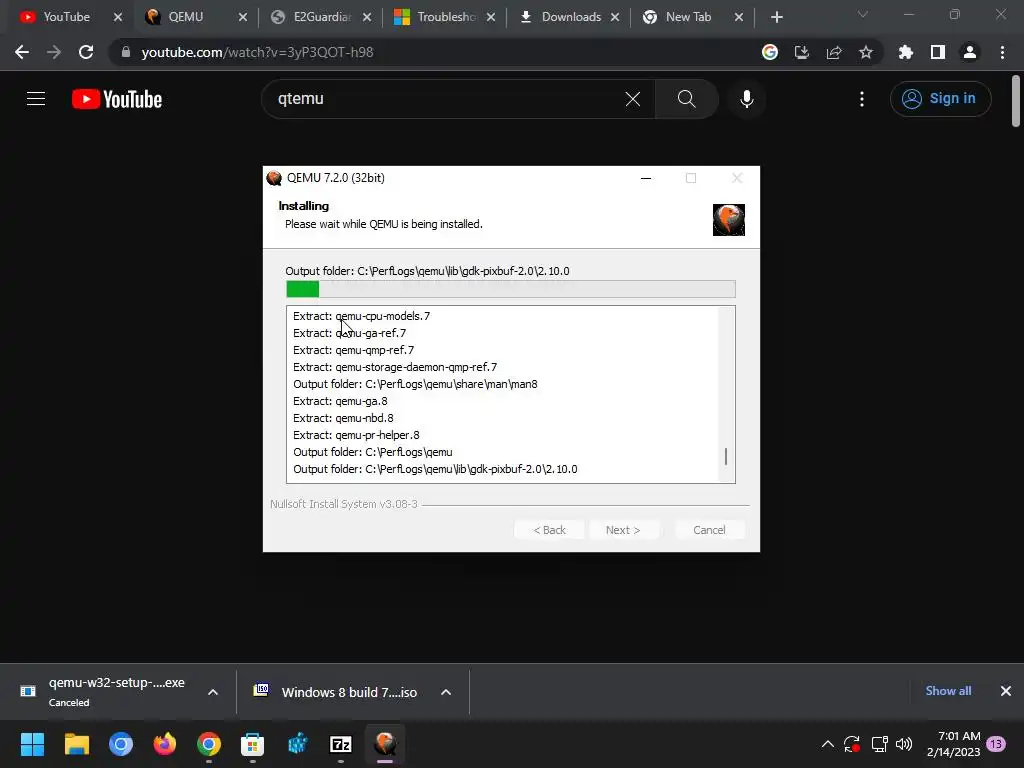Screen dimensions: 1024x768
Task: Expand options for Windows 8 iso download
Action: (x=446, y=692)
